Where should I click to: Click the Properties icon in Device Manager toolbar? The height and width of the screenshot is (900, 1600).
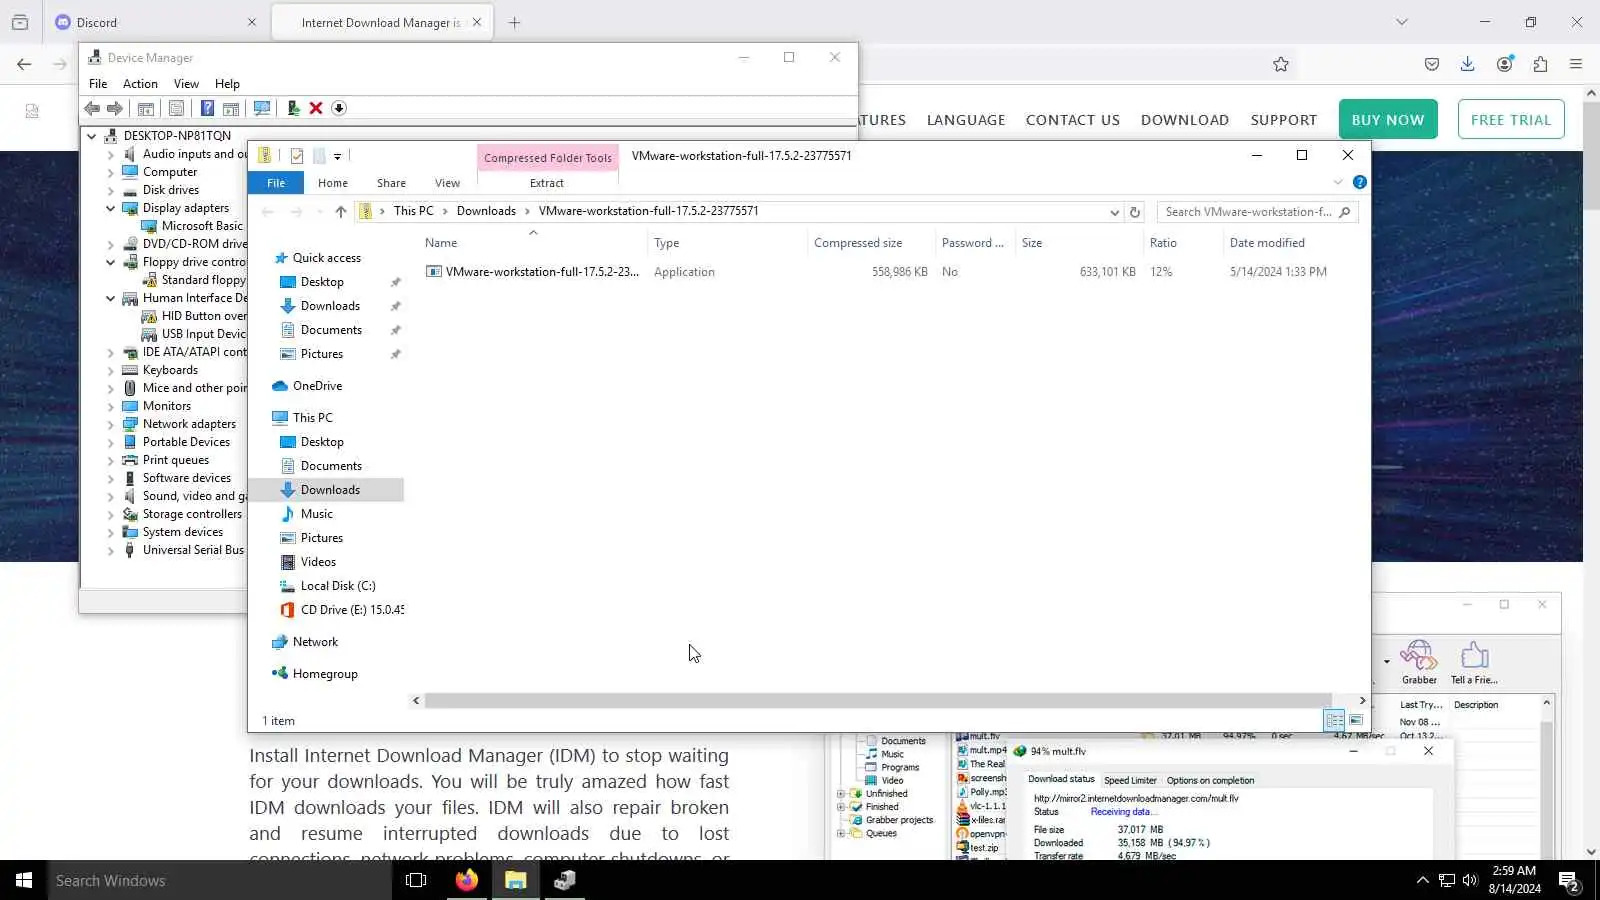pos(176,108)
